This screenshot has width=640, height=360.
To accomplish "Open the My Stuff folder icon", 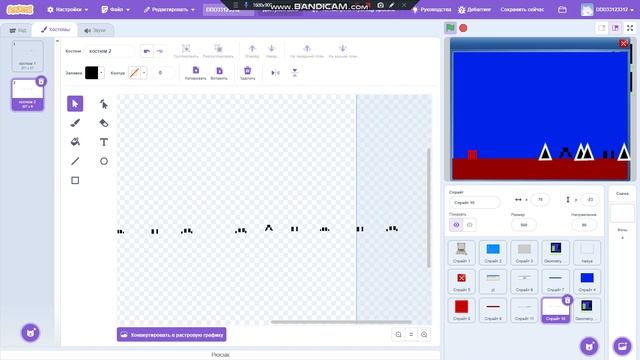I will [562, 9].
